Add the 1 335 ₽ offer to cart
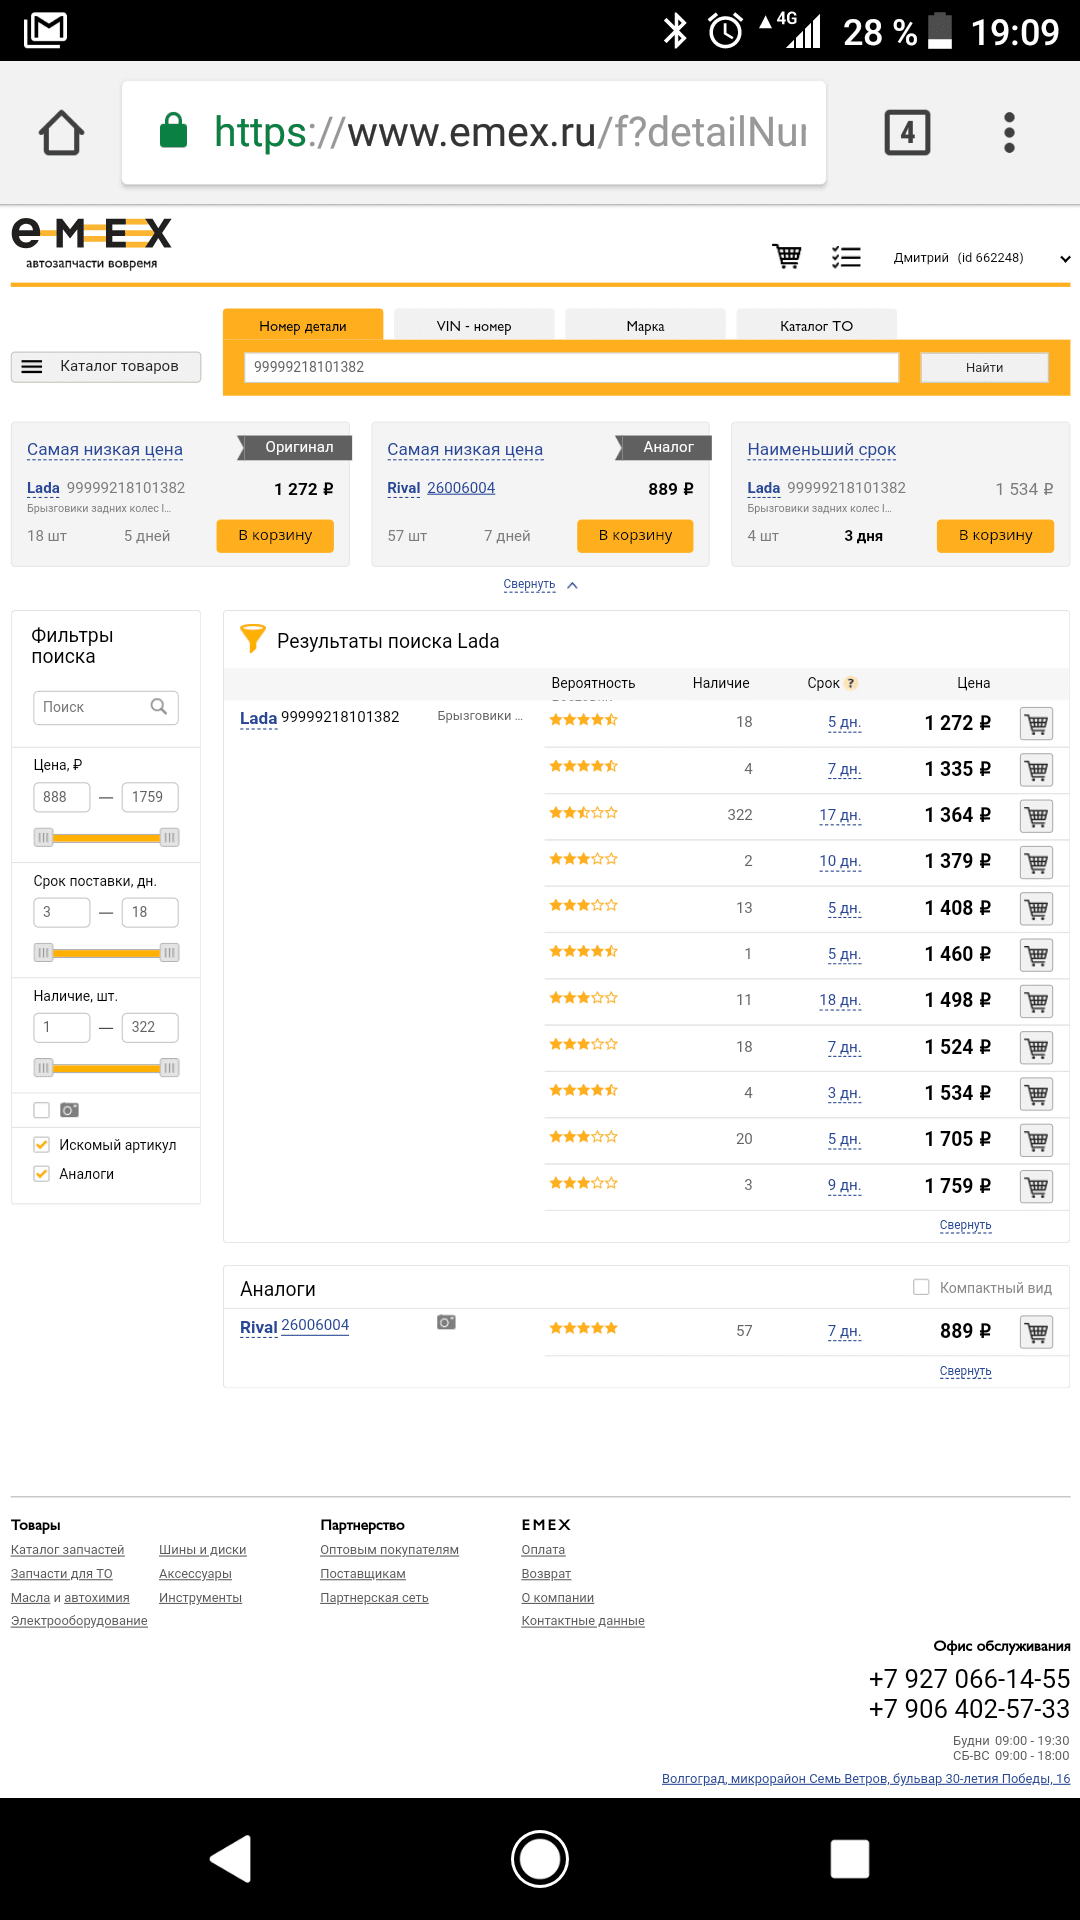The width and height of the screenshot is (1080, 1920). [x=1036, y=770]
